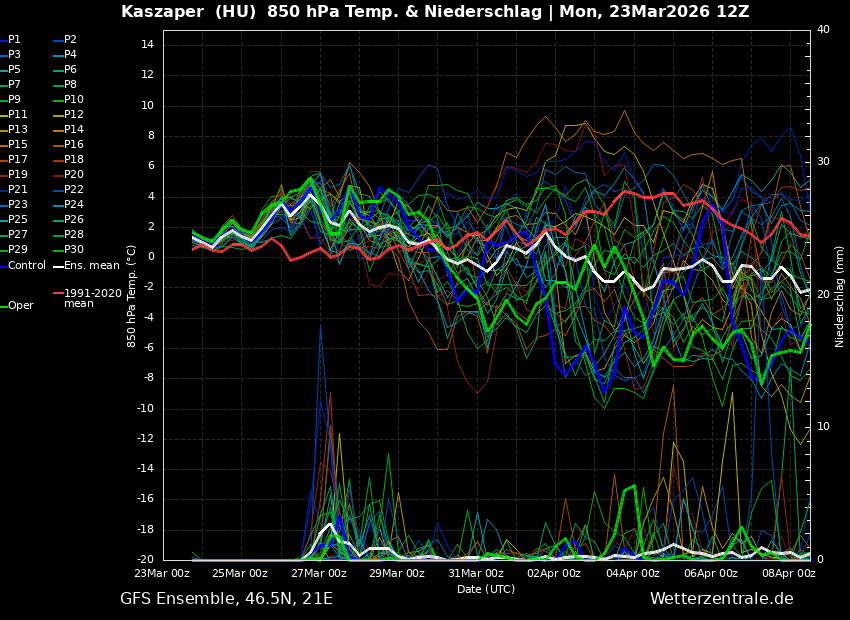Click the P18 legend entry

pyautogui.click(x=74, y=160)
